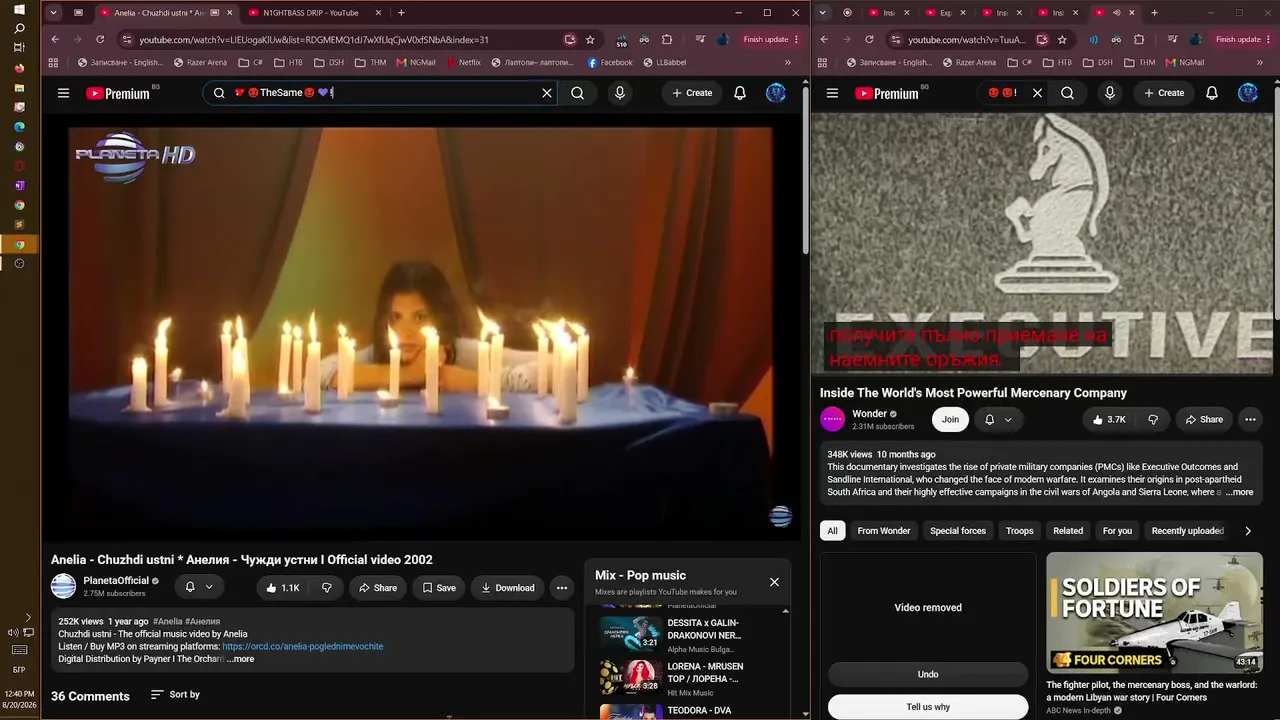Bookmark this page star in left window
The image size is (1280, 720).
point(590,40)
